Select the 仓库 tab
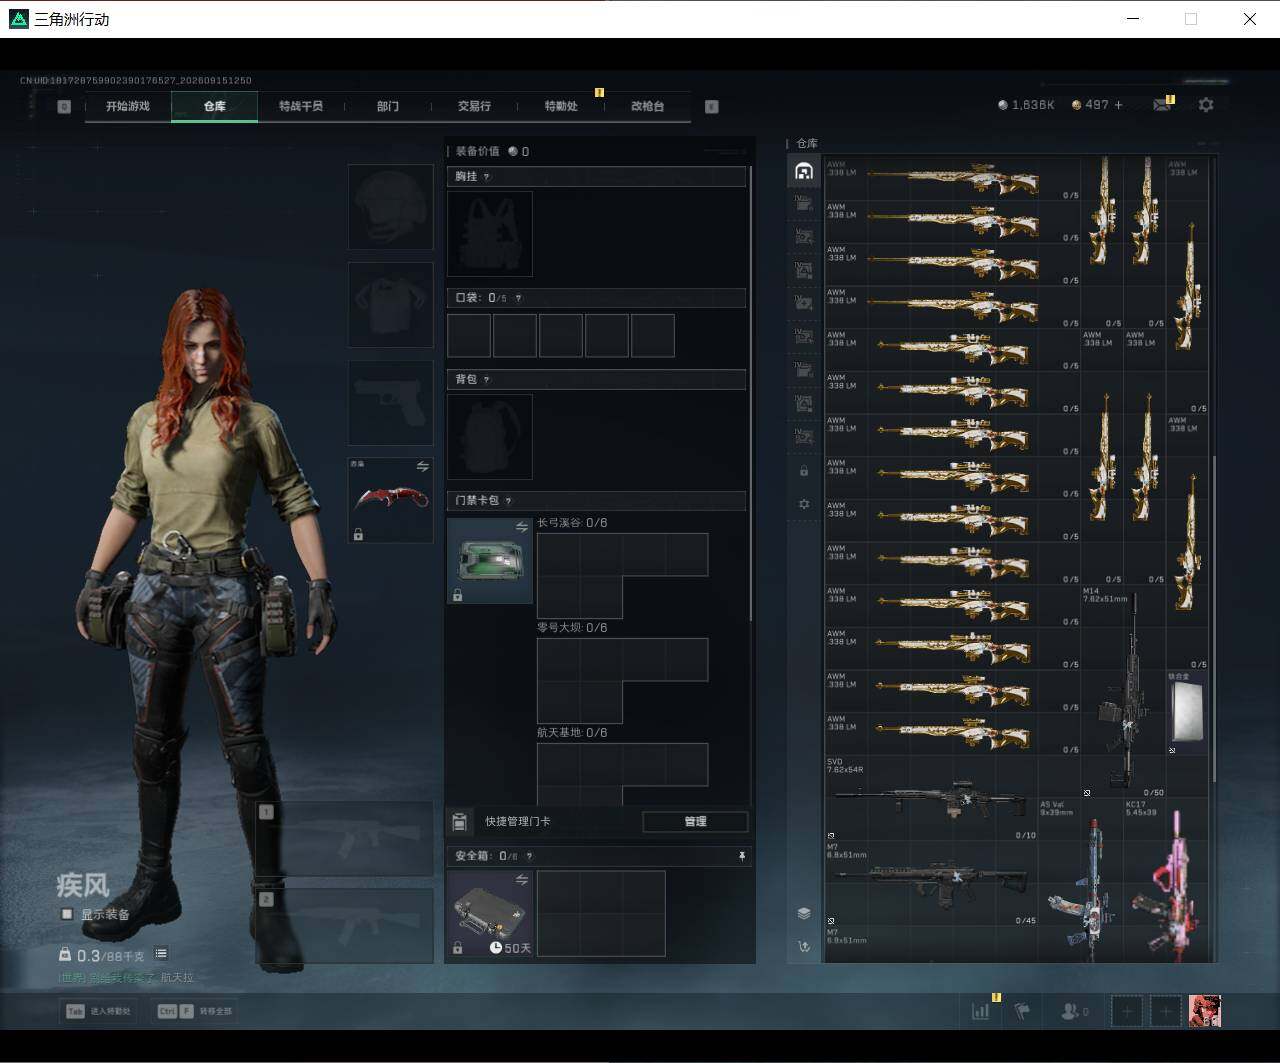This screenshot has height=1063, width=1280. (x=215, y=106)
